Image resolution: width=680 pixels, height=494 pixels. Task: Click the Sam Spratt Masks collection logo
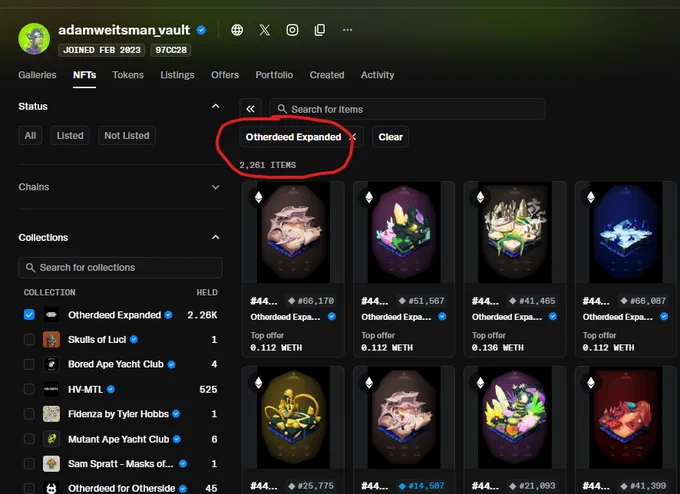pyautogui.click(x=51, y=464)
